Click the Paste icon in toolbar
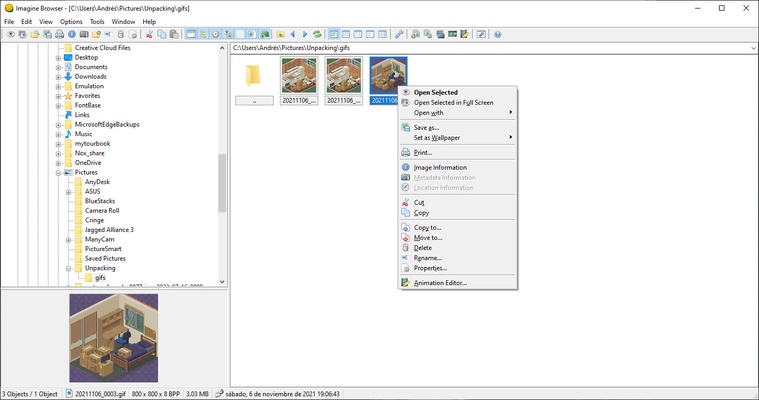Image resolution: width=759 pixels, height=400 pixels. click(174, 34)
